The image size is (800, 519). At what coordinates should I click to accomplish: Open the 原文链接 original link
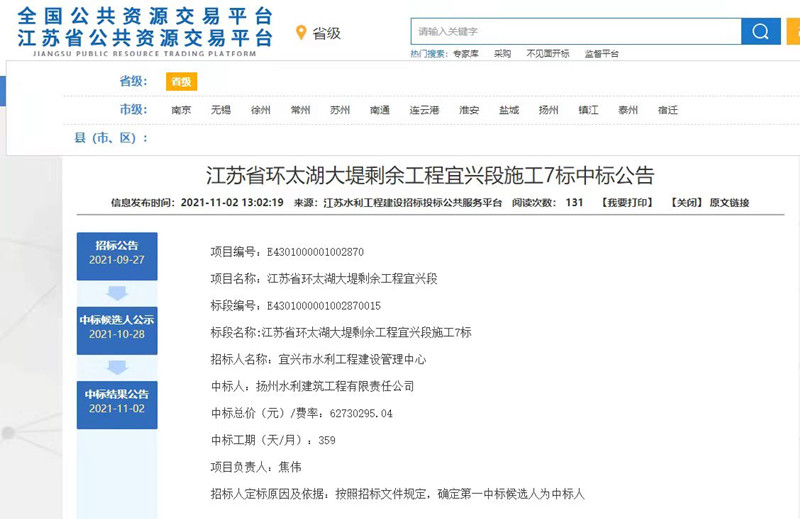pyautogui.click(x=729, y=203)
